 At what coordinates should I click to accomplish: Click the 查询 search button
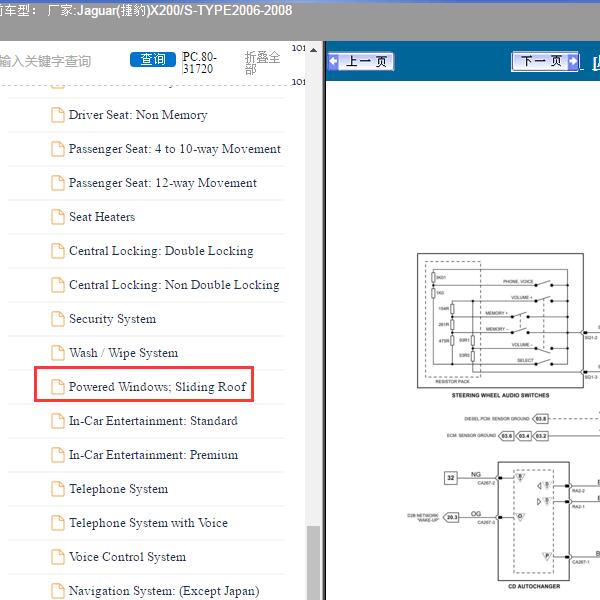(x=153, y=60)
